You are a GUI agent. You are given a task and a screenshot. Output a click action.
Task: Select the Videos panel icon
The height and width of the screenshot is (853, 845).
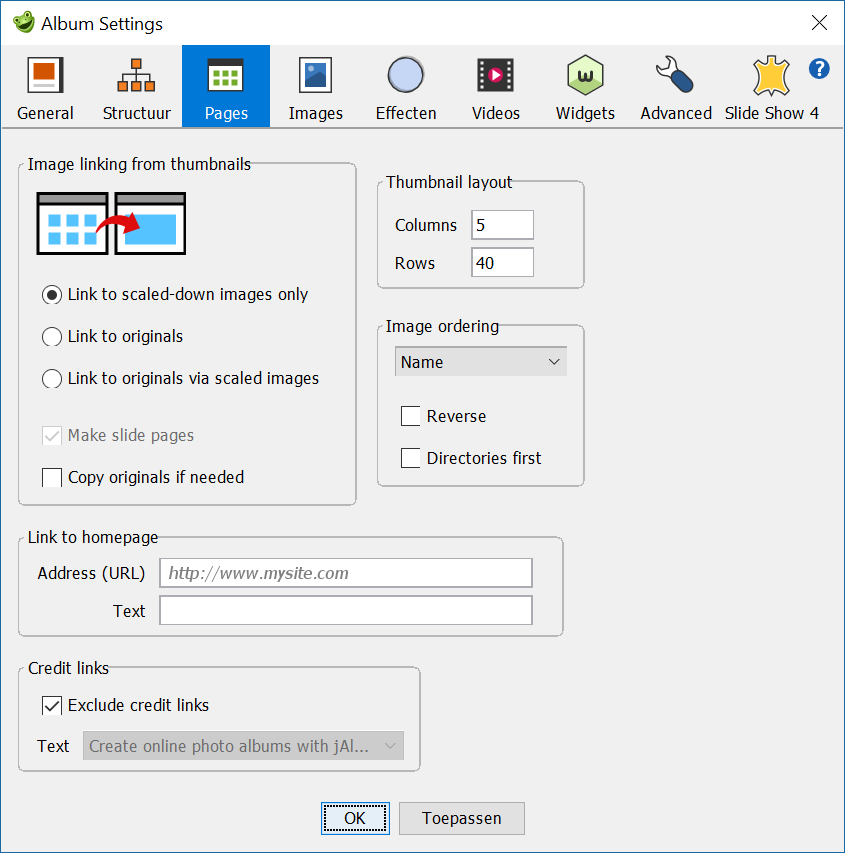coord(495,74)
